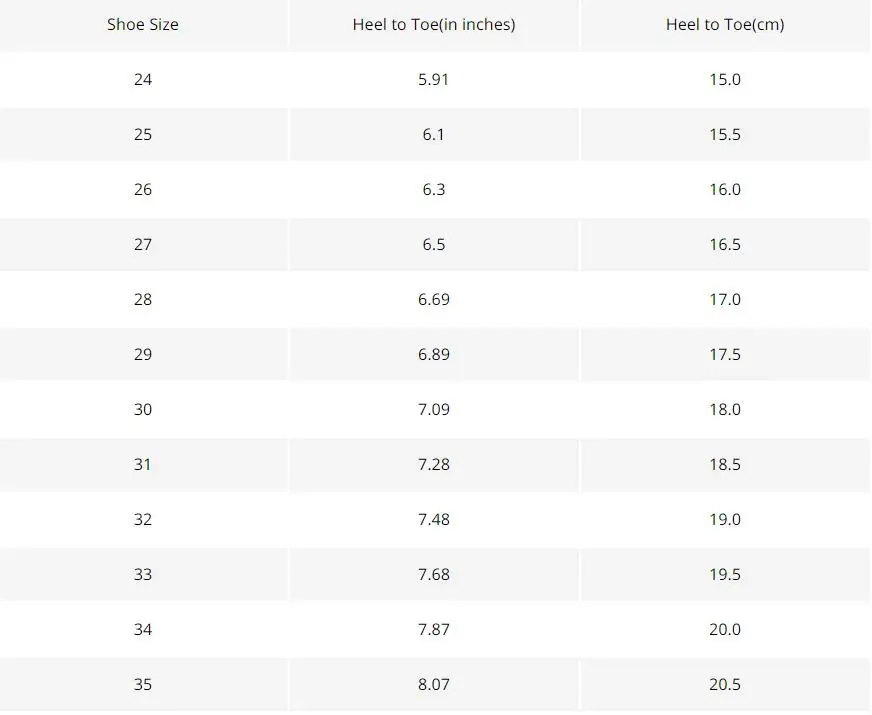Select the 20.0 cm cell
The image size is (872, 715).
pyautogui.click(x=725, y=630)
